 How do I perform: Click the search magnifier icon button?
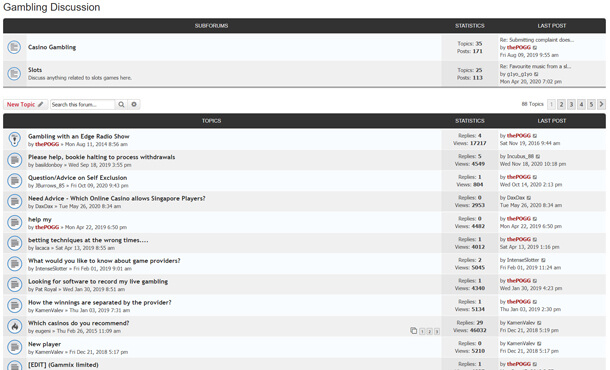pos(121,104)
